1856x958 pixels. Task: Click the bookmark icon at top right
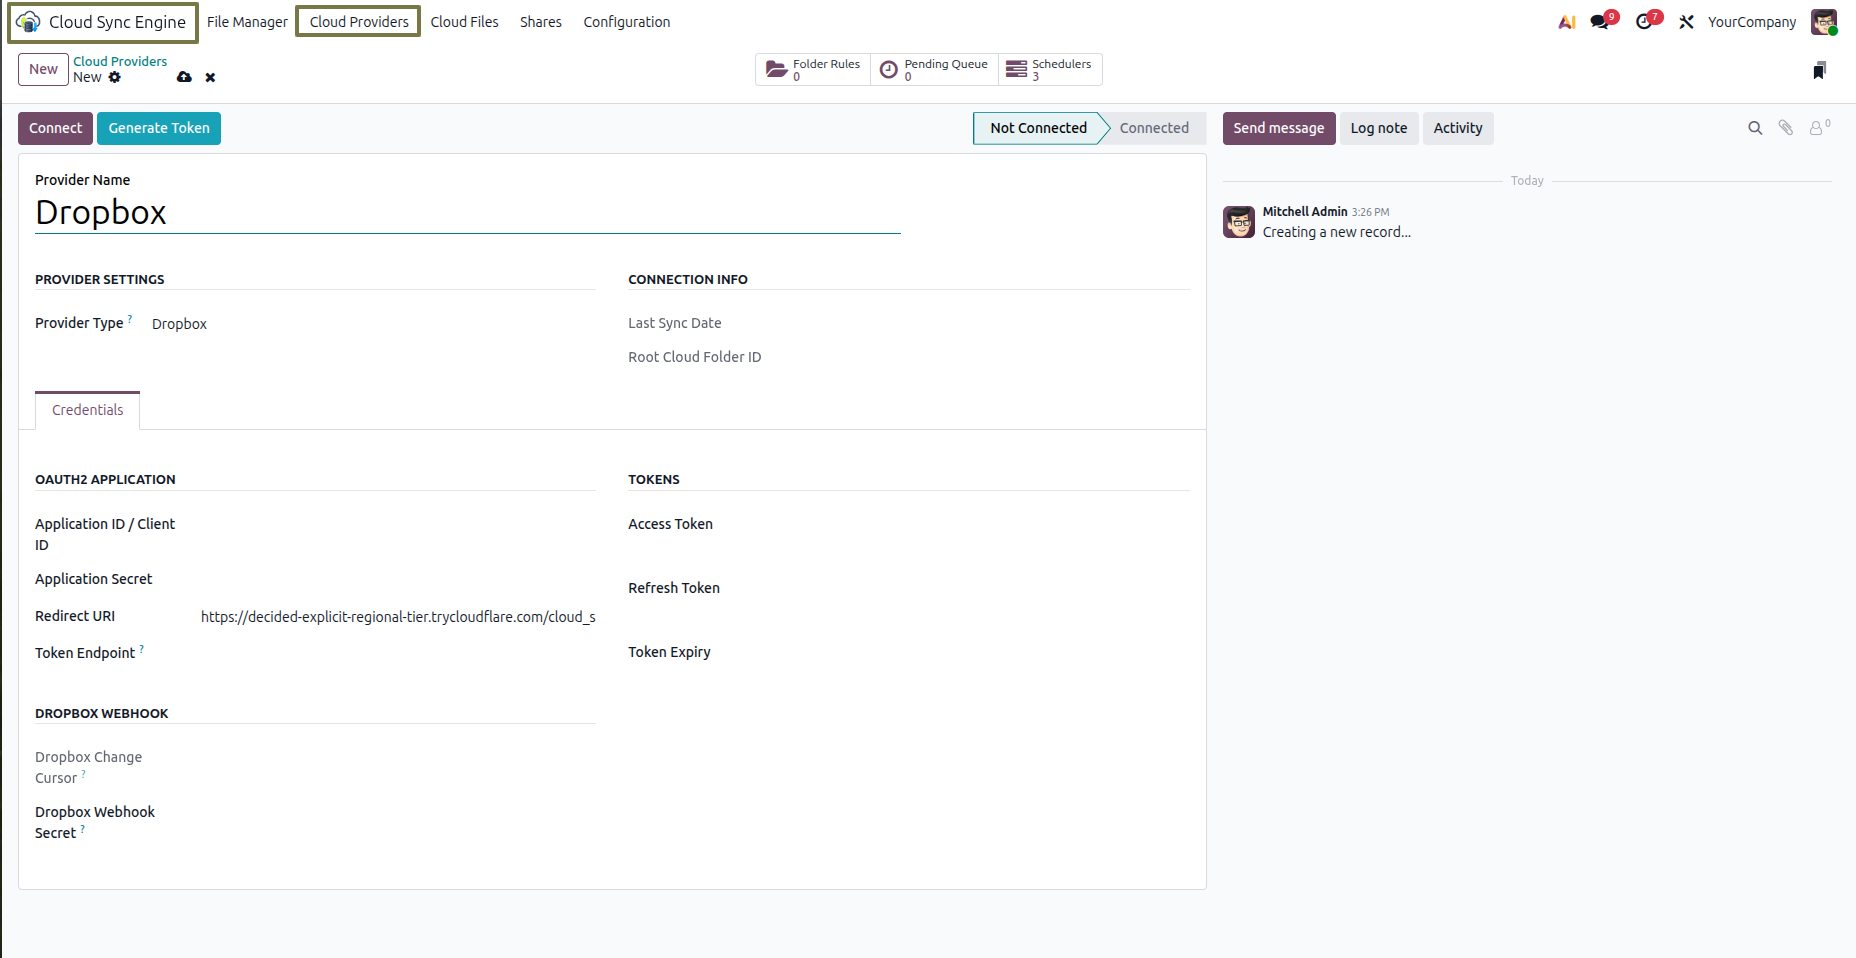coord(1820,70)
